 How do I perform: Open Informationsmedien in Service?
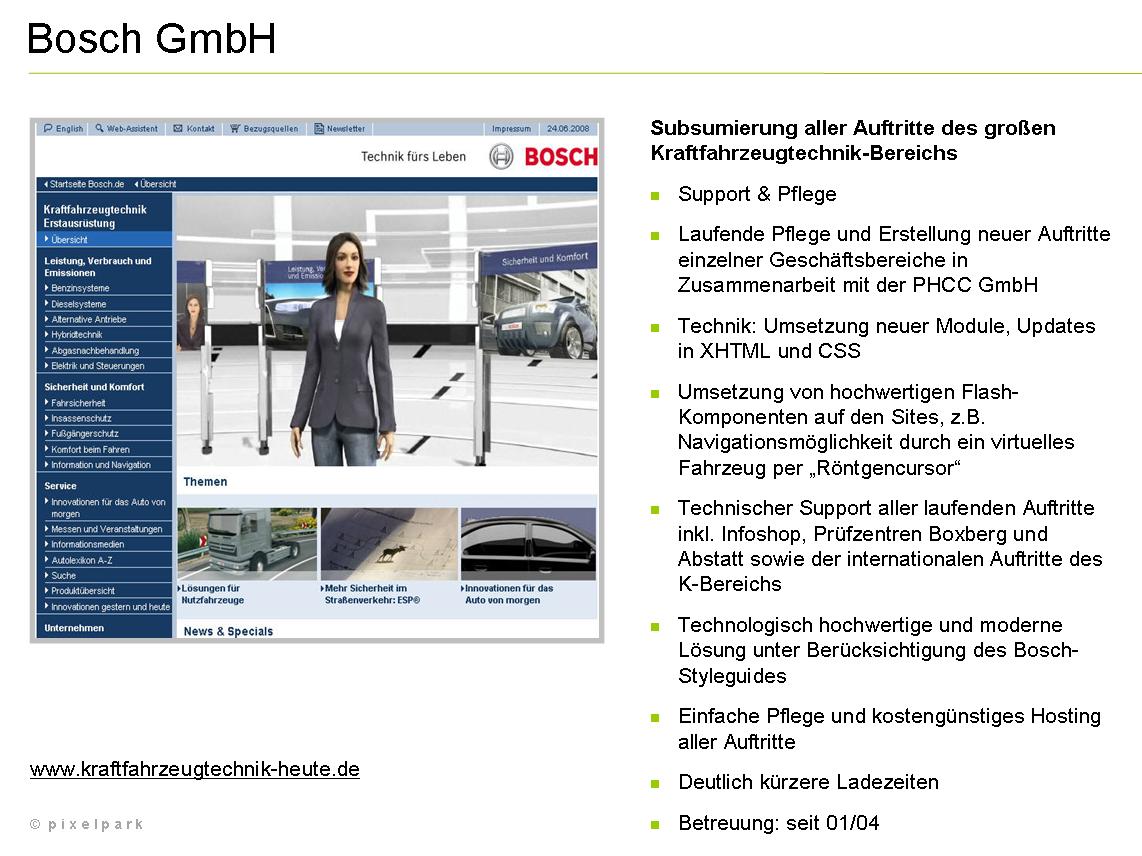(x=84, y=544)
